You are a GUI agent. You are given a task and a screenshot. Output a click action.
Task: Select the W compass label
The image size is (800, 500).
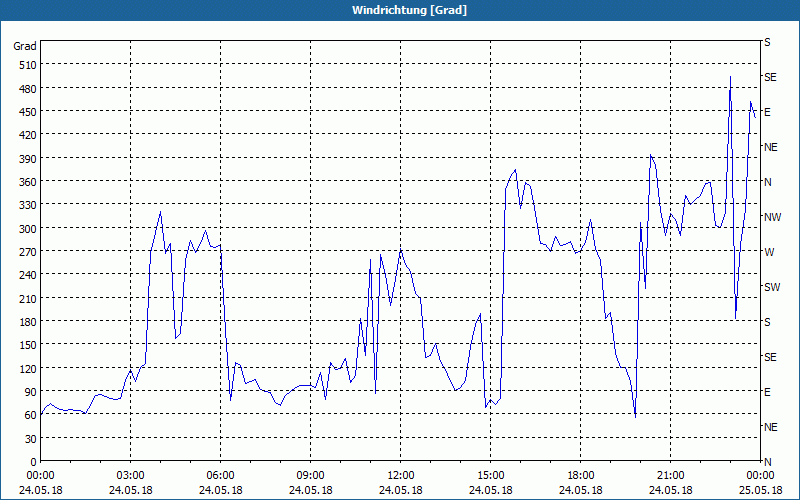click(x=769, y=252)
